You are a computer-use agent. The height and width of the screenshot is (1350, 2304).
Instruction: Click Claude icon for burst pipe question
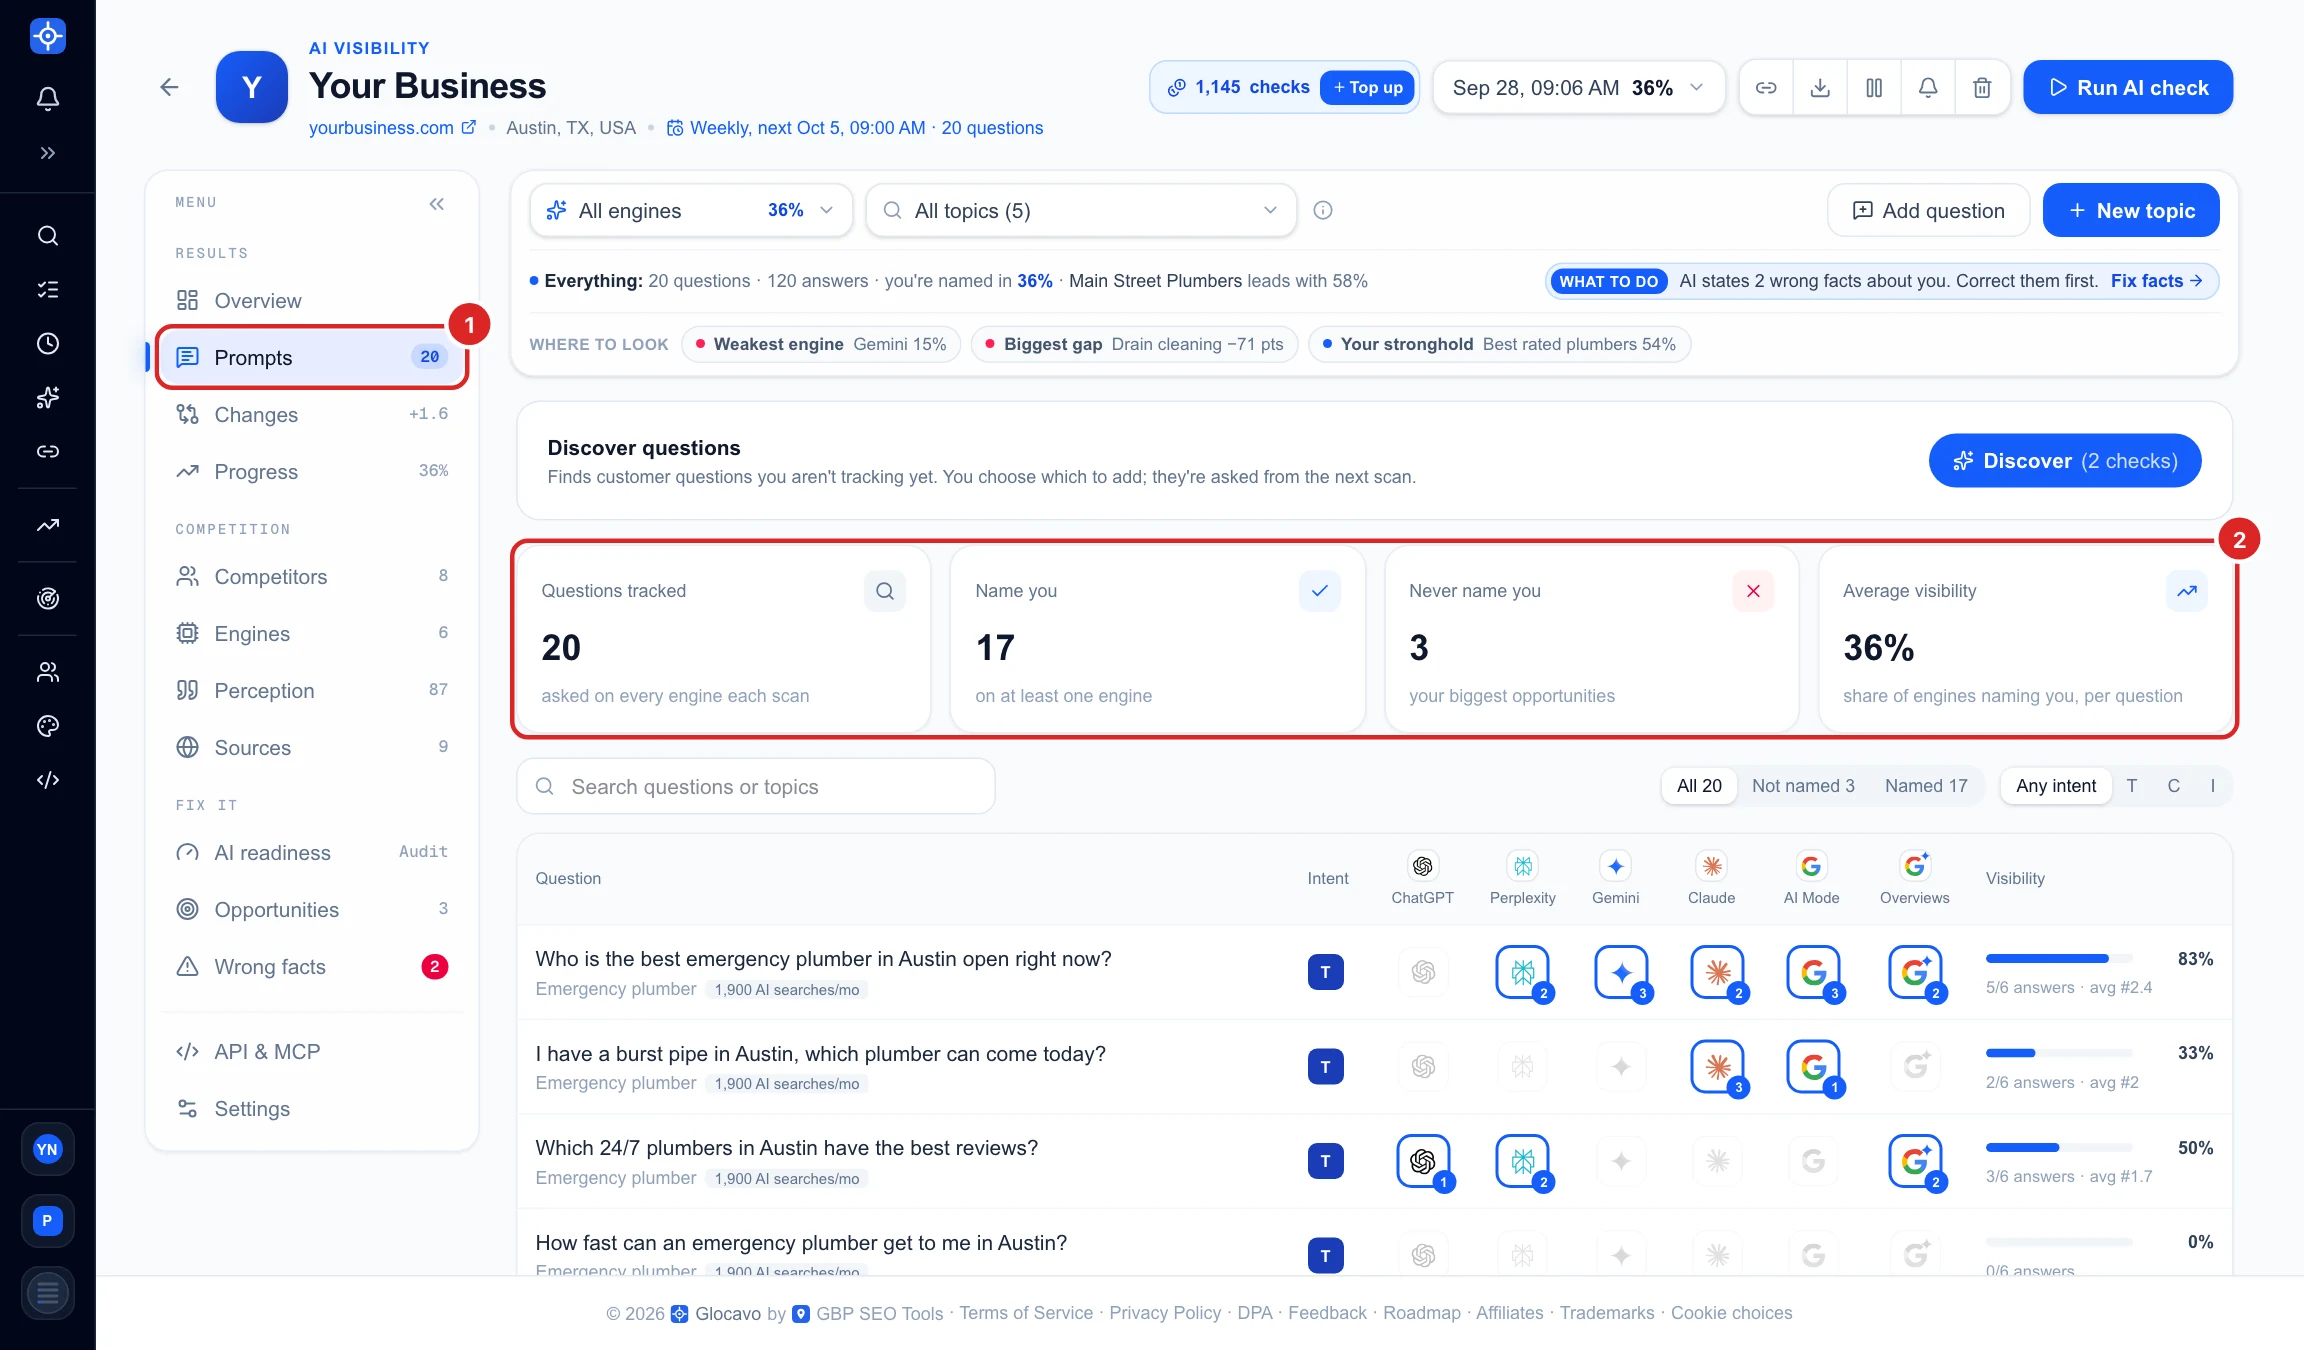pos(1718,1067)
